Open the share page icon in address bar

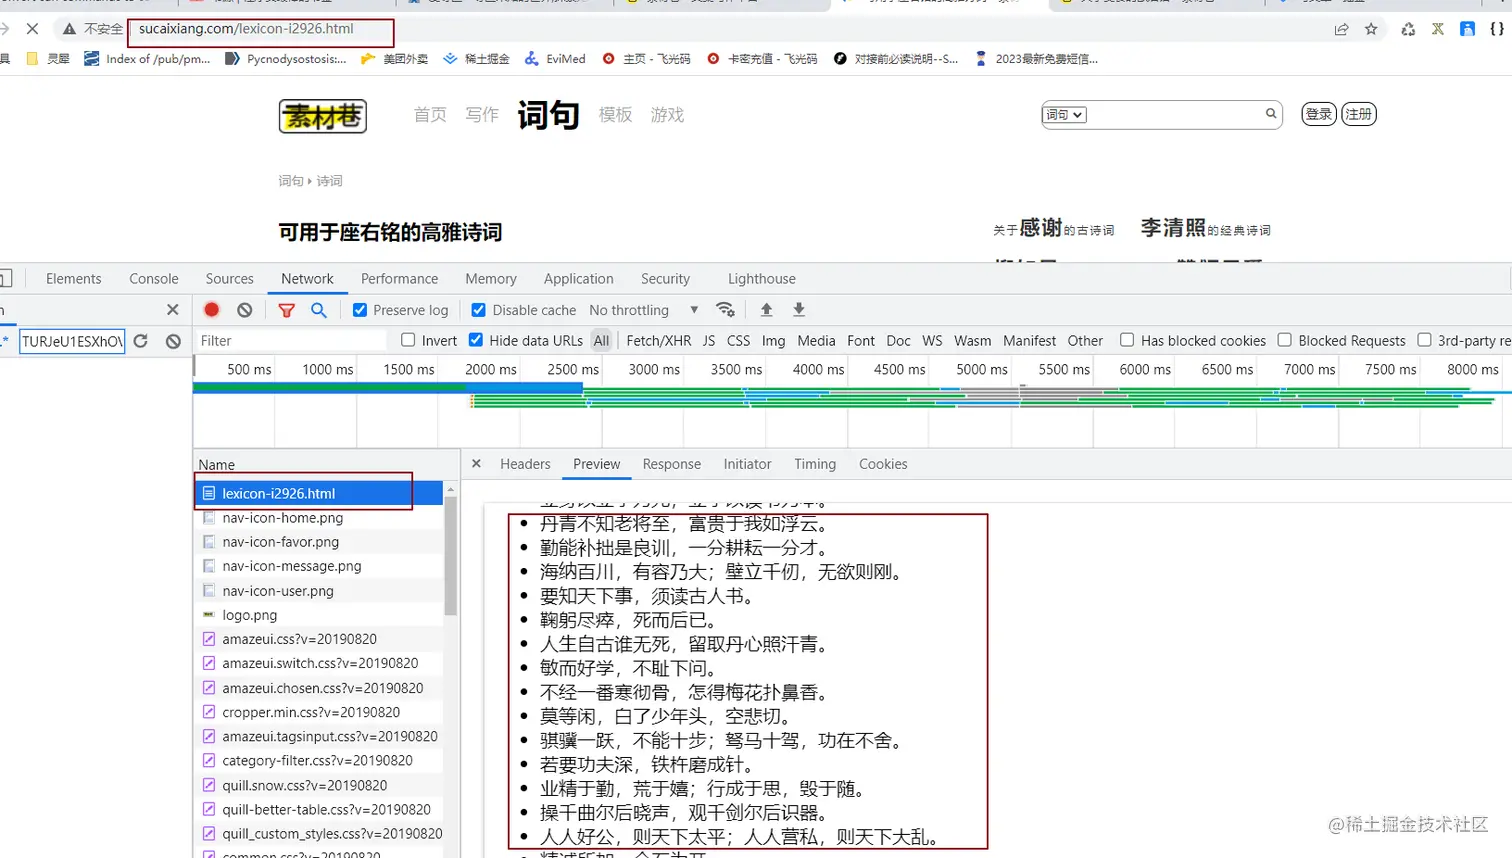pyautogui.click(x=1341, y=29)
